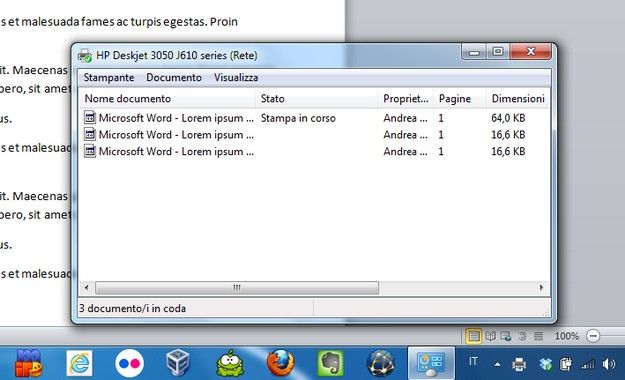Open the Evernote elephant taskbar icon
The image size is (625, 380).
click(x=330, y=363)
